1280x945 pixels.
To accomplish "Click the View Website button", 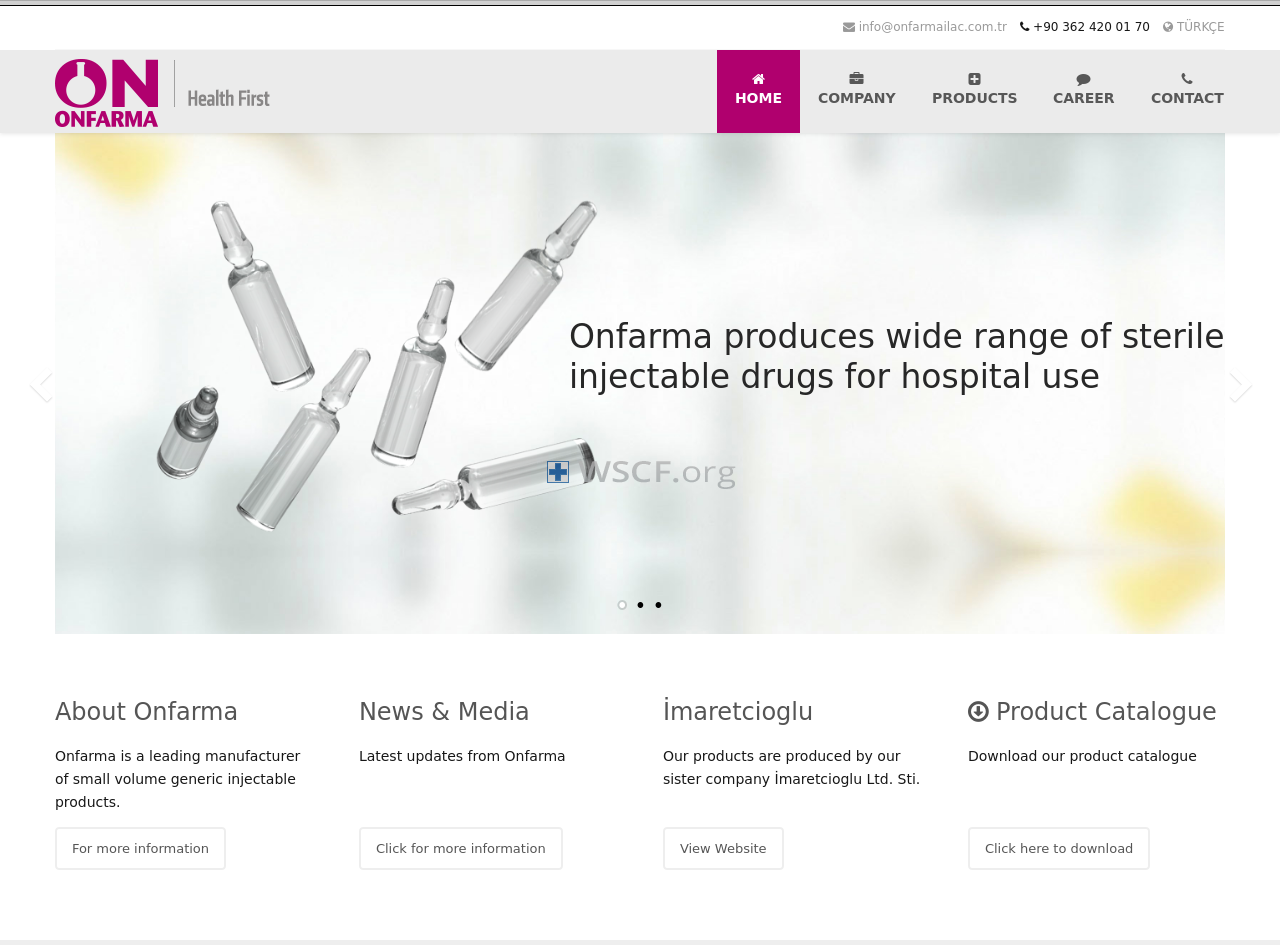I will [x=723, y=849].
